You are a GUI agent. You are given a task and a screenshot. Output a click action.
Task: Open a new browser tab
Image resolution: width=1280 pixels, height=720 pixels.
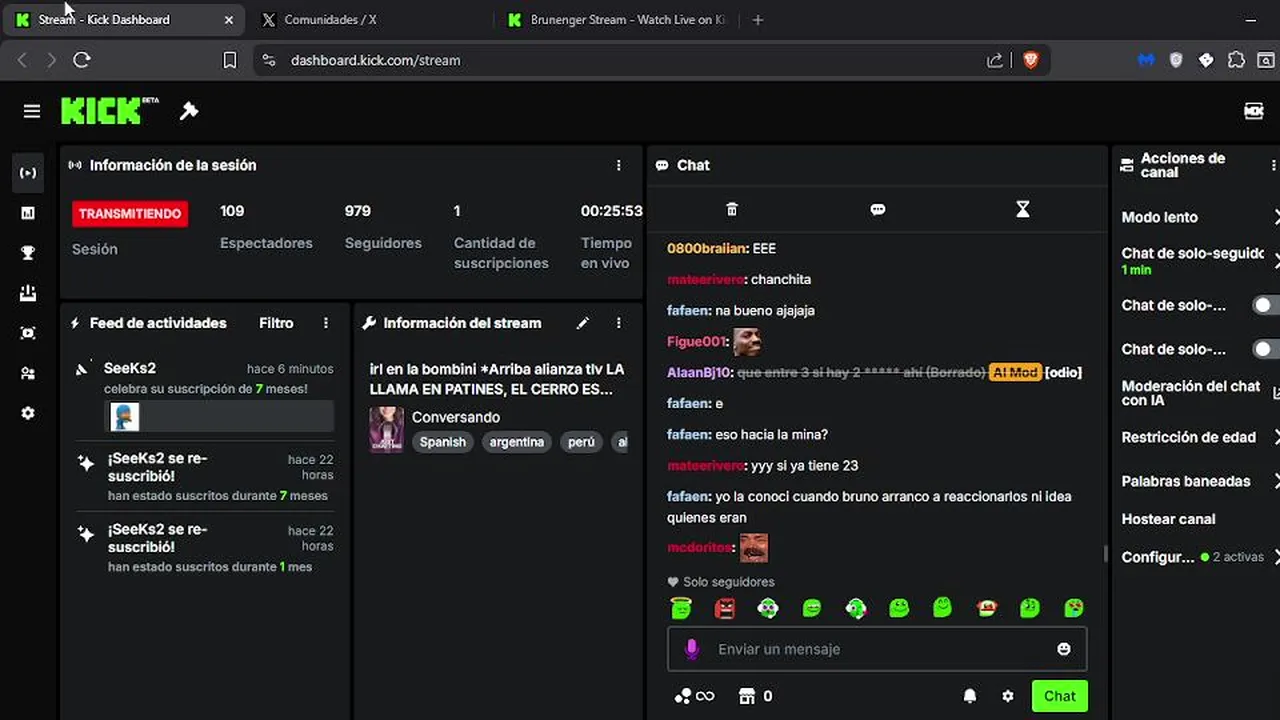coord(757,19)
